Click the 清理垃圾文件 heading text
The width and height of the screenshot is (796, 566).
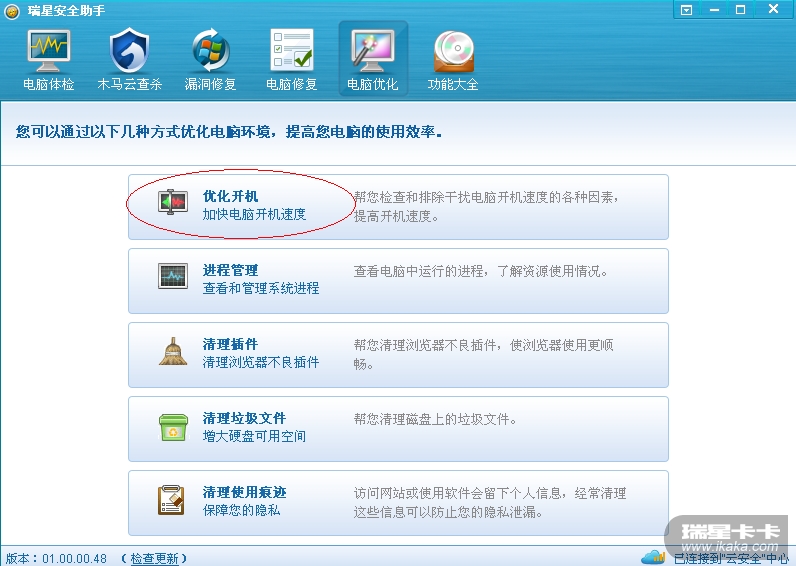click(244, 418)
